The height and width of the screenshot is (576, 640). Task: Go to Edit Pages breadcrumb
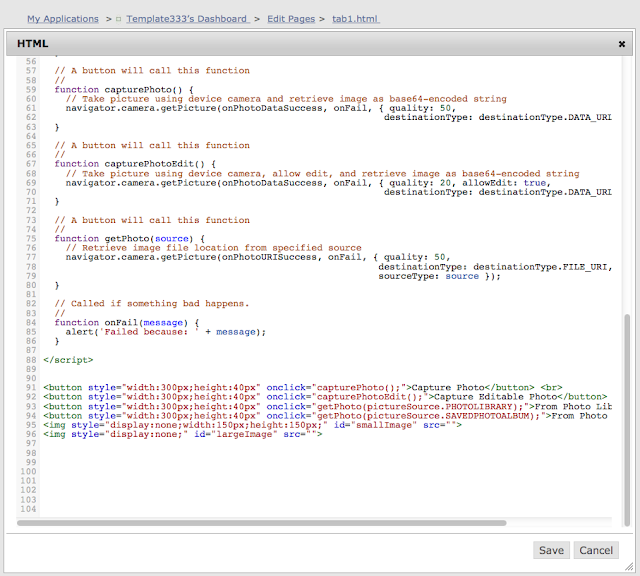(x=291, y=19)
